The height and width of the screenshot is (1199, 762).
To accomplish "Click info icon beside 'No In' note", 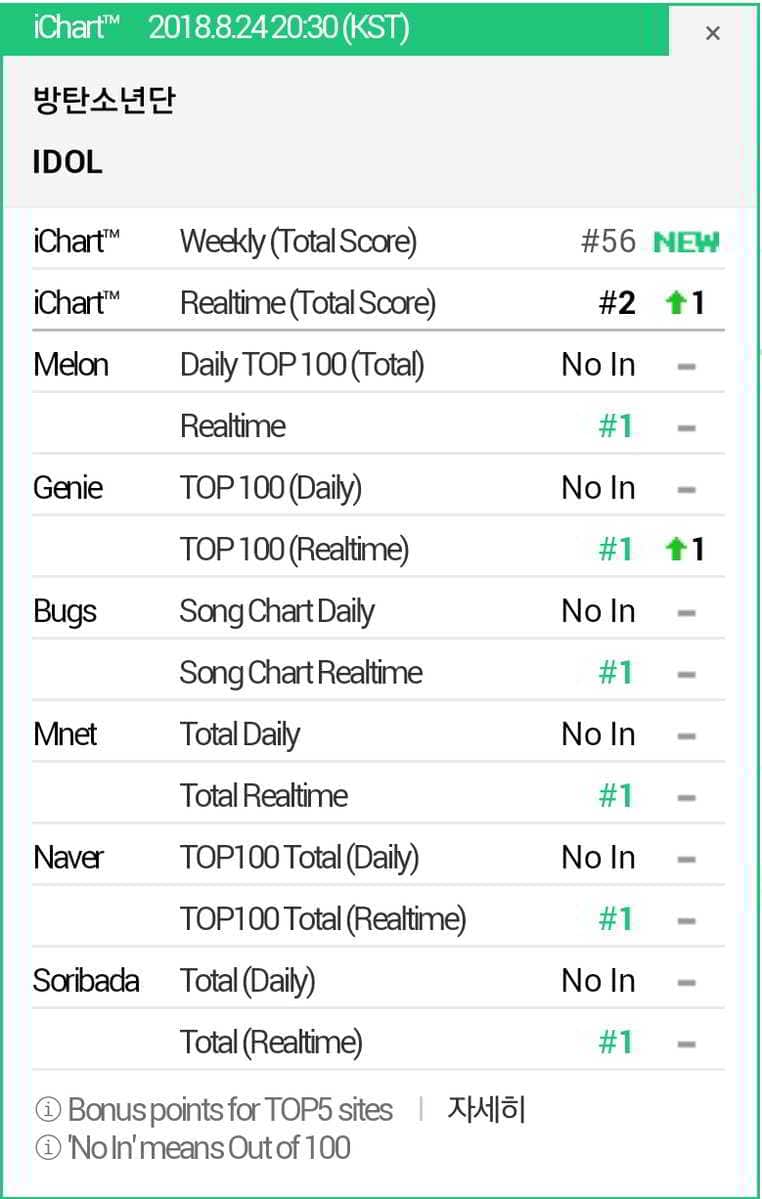I will pos(45,1147).
